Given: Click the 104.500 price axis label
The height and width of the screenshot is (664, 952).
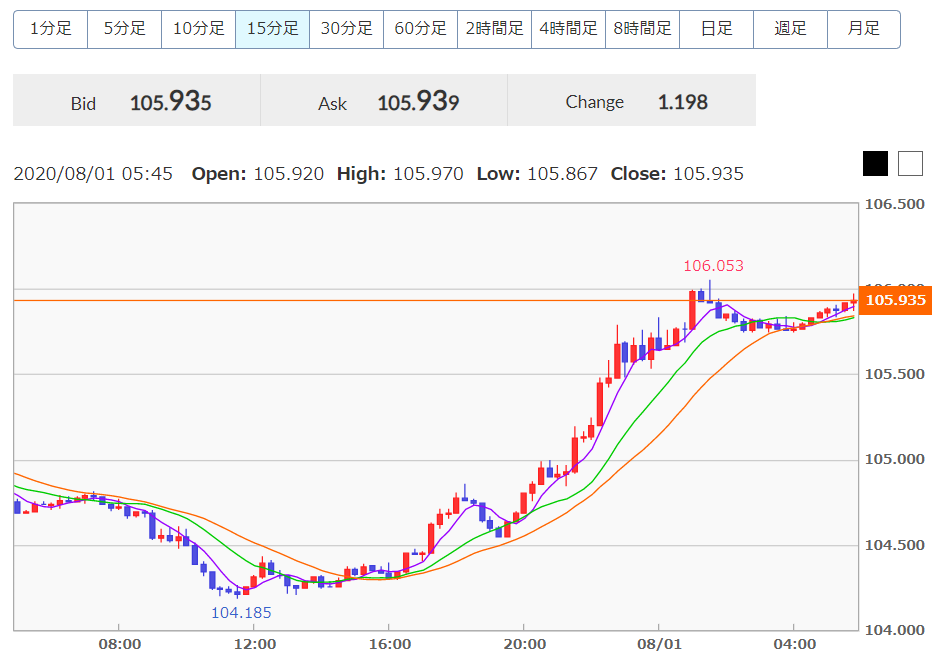Looking at the screenshot, I should 895,545.
